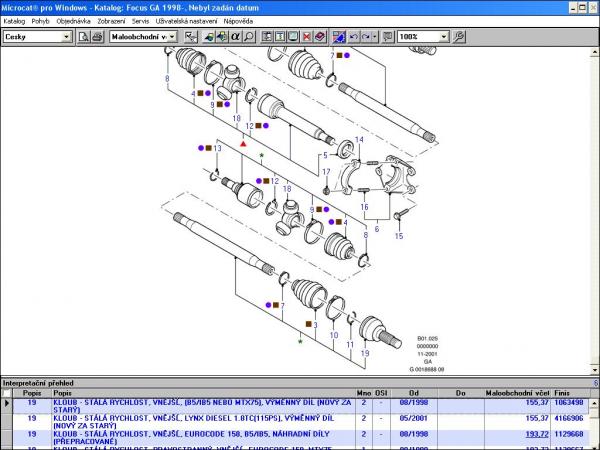Open the Katalog menu
The image size is (600, 450).
pyautogui.click(x=14, y=20)
